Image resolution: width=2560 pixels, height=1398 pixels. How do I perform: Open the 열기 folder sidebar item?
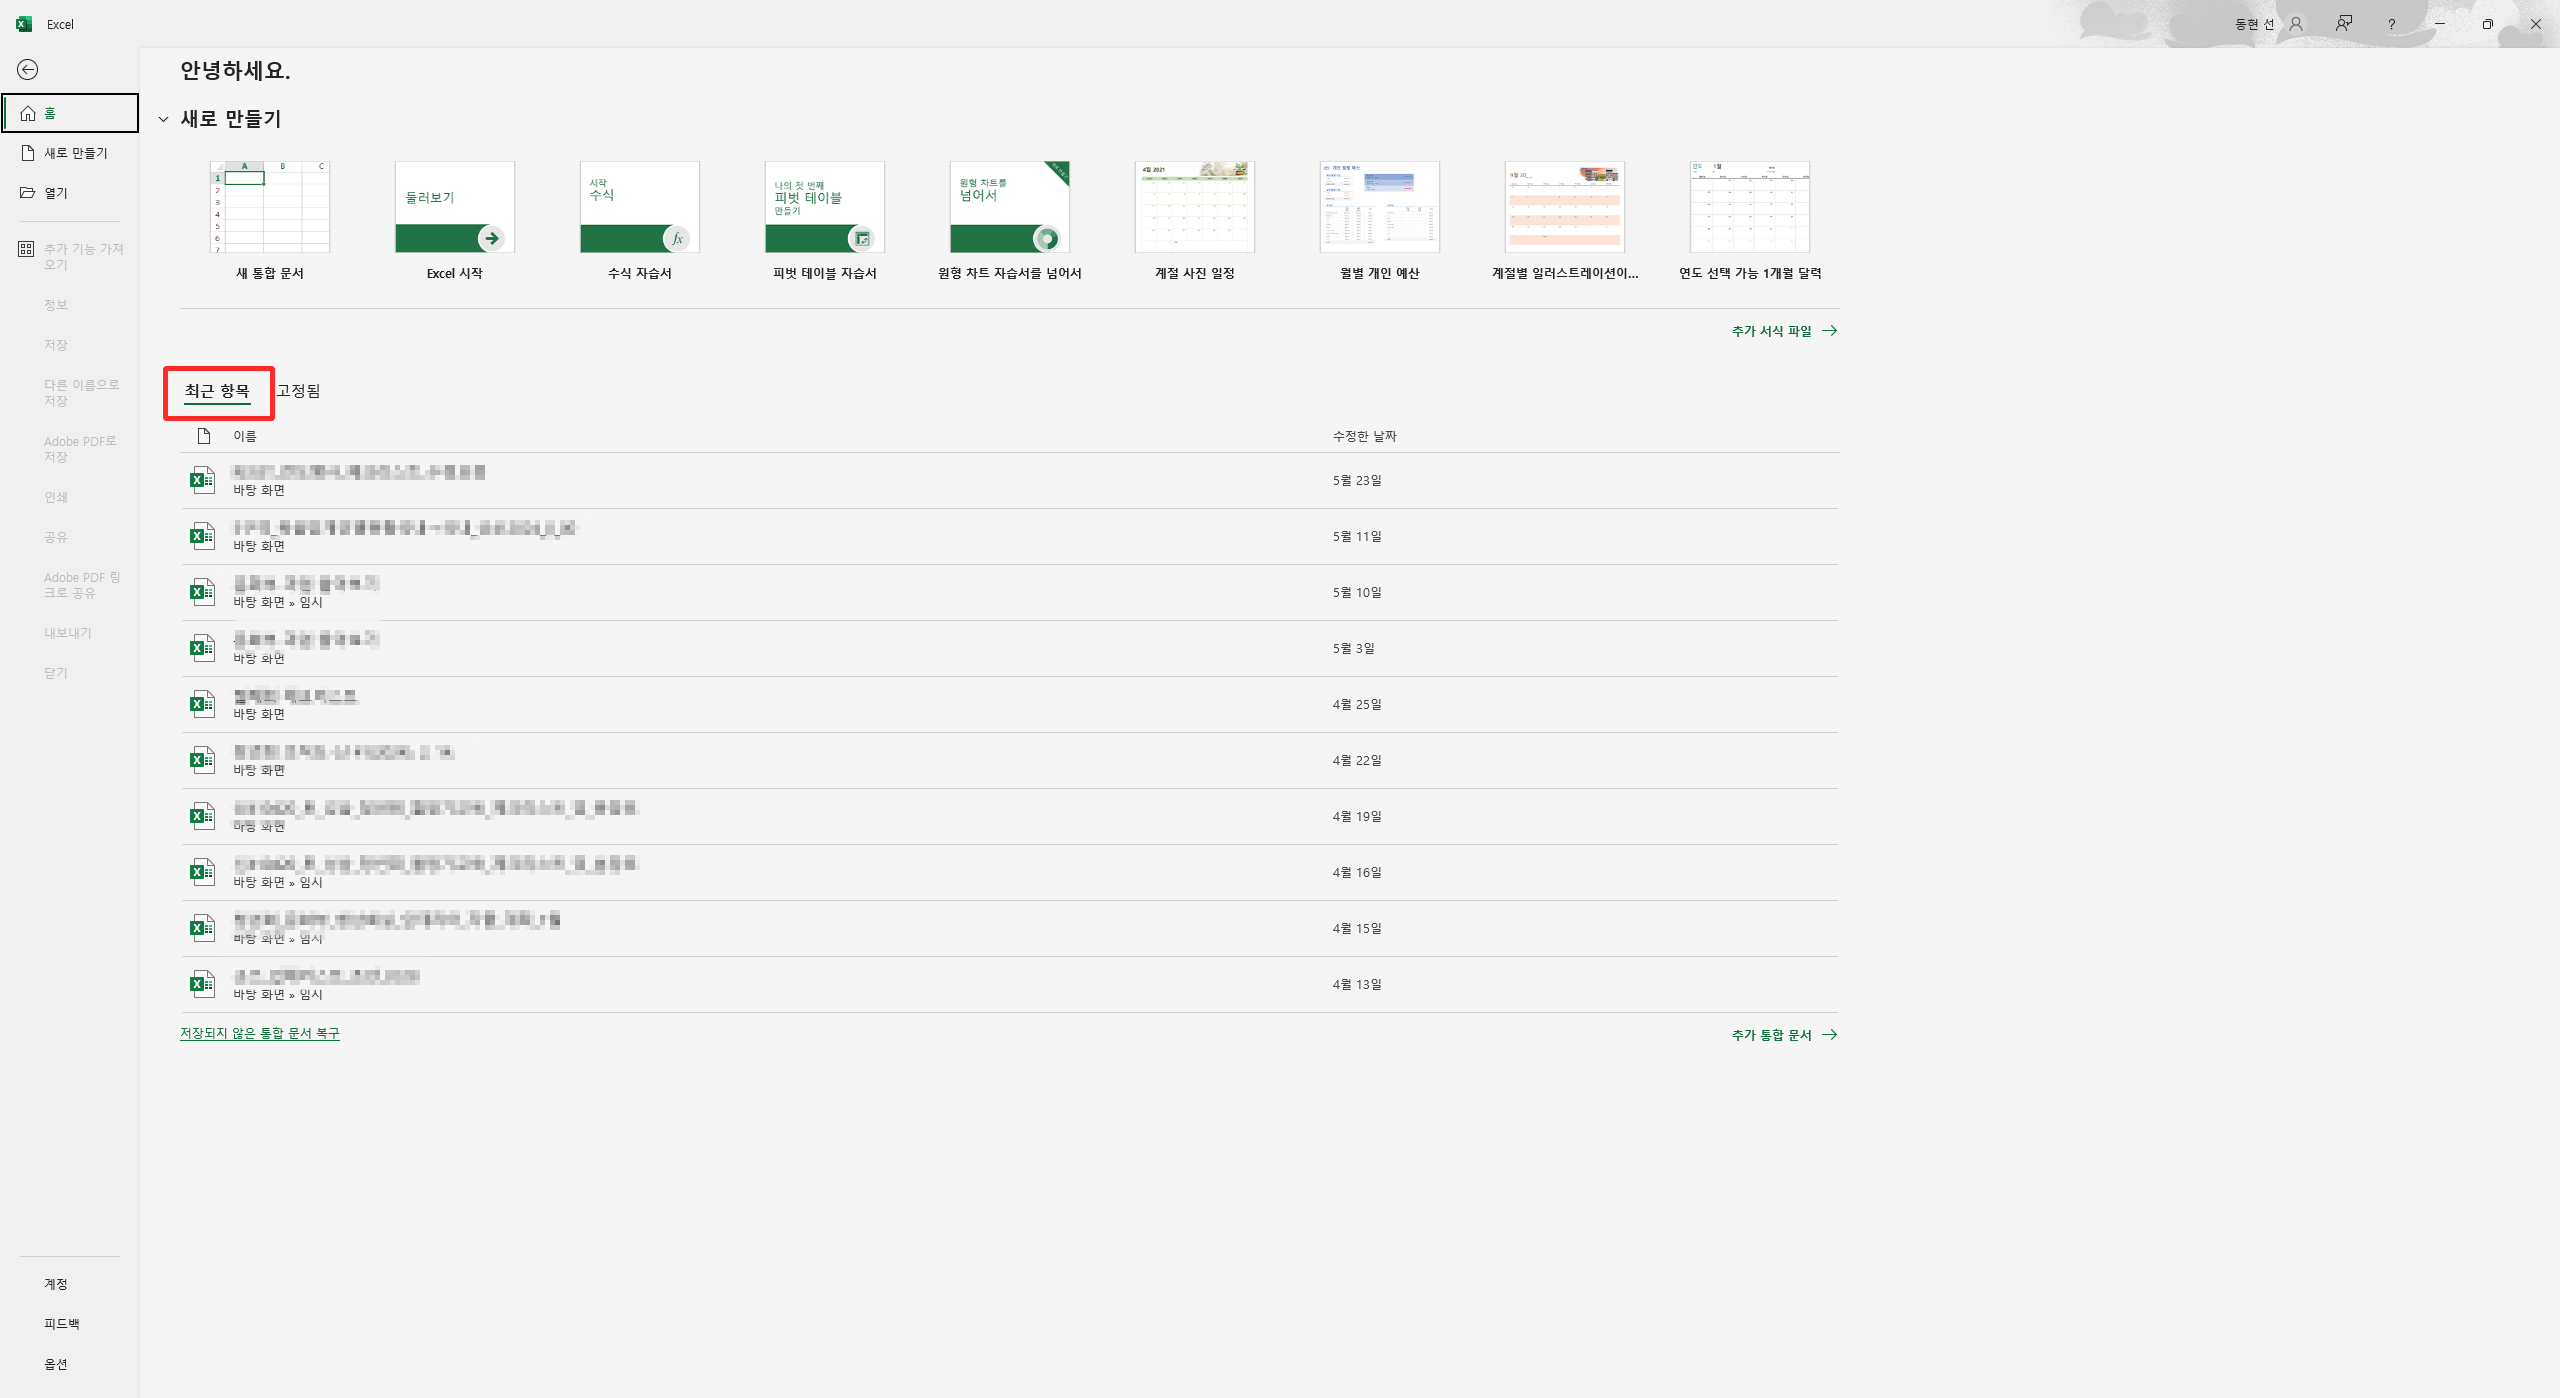click(x=56, y=193)
